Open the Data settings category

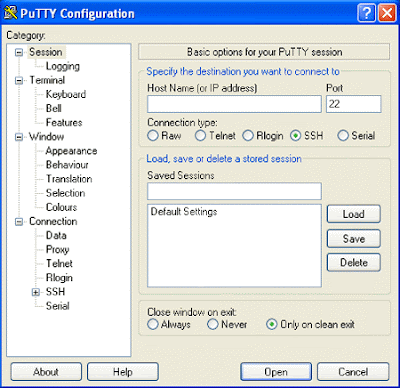[56, 235]
